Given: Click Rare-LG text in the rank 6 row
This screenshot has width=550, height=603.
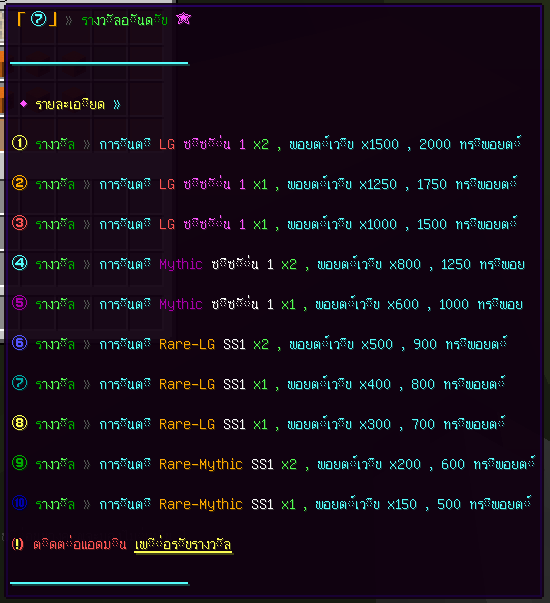Looking at the screenshot, I should click(x=187, y=345).
